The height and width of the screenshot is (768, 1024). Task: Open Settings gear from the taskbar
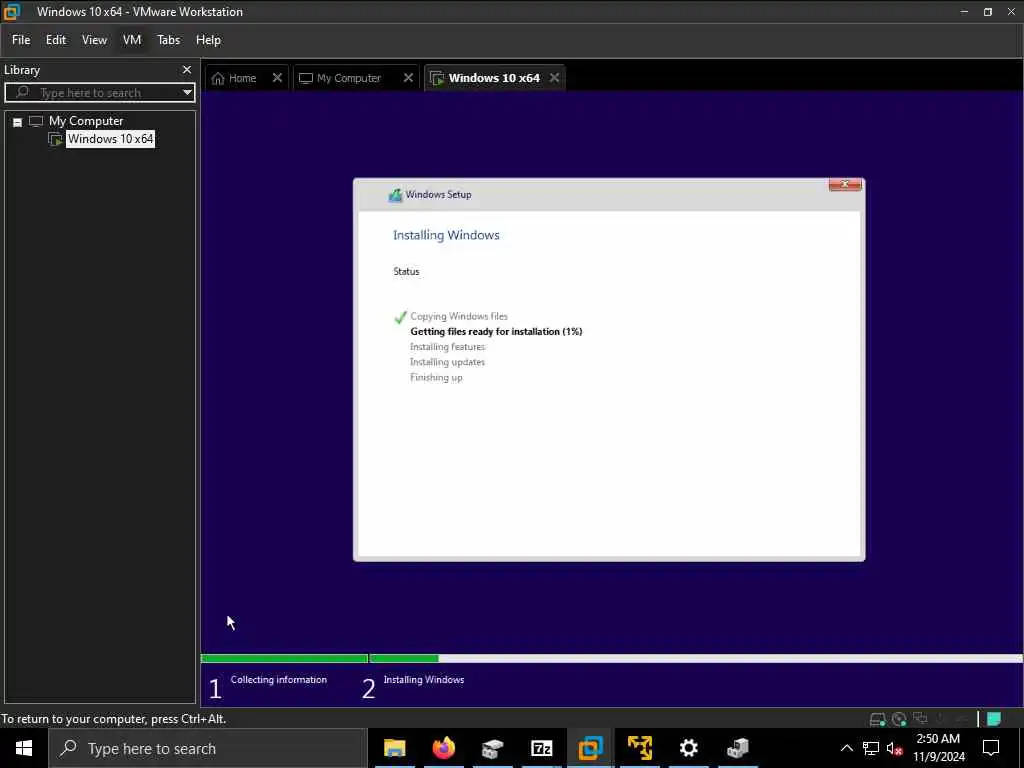(688, 748)
